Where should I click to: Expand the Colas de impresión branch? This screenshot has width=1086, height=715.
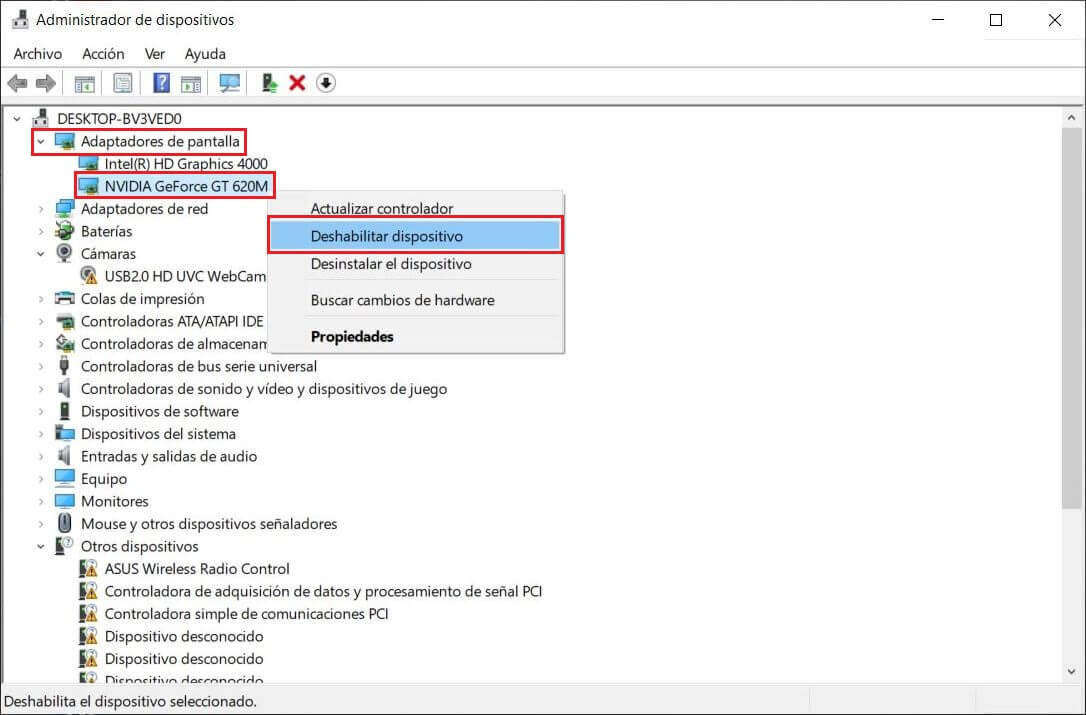(x=41, y=299)
